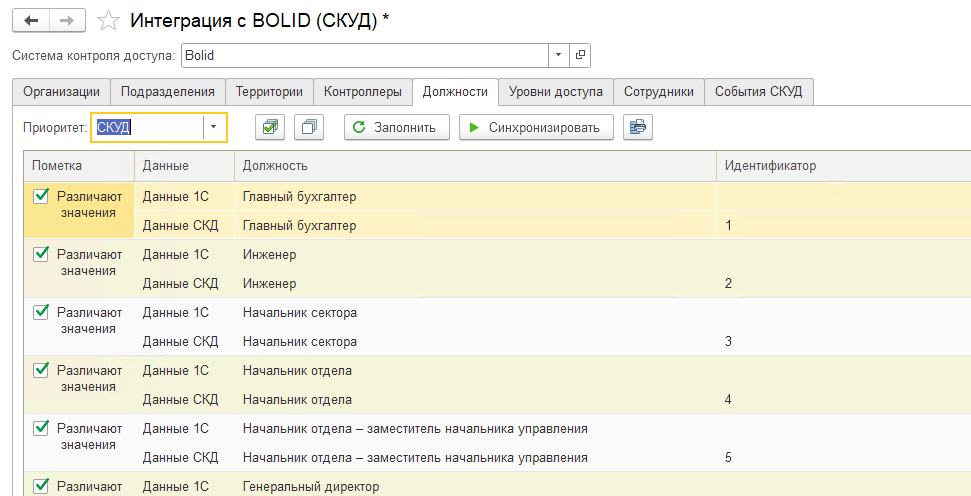
Task: Open the Bolid access system record
Action: click(581, 55)
